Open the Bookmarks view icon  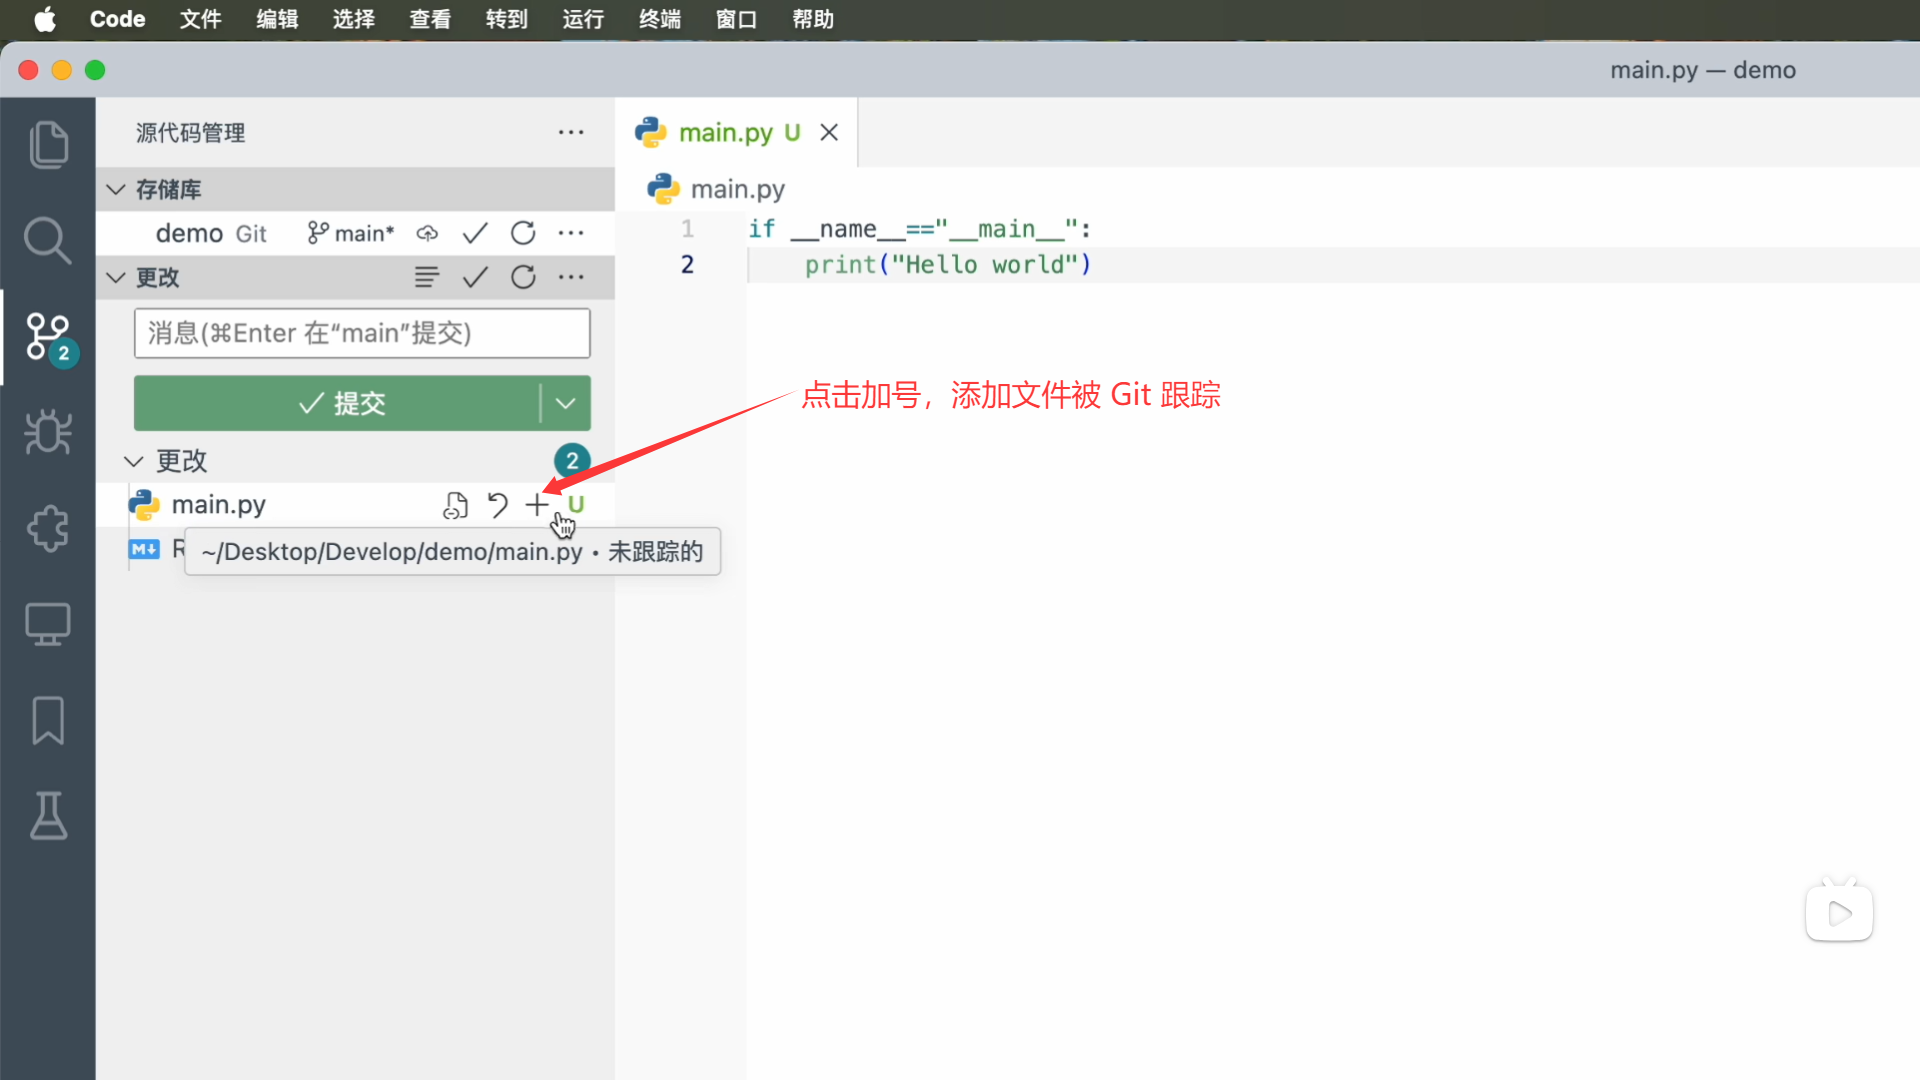click(x=48, y=720)
